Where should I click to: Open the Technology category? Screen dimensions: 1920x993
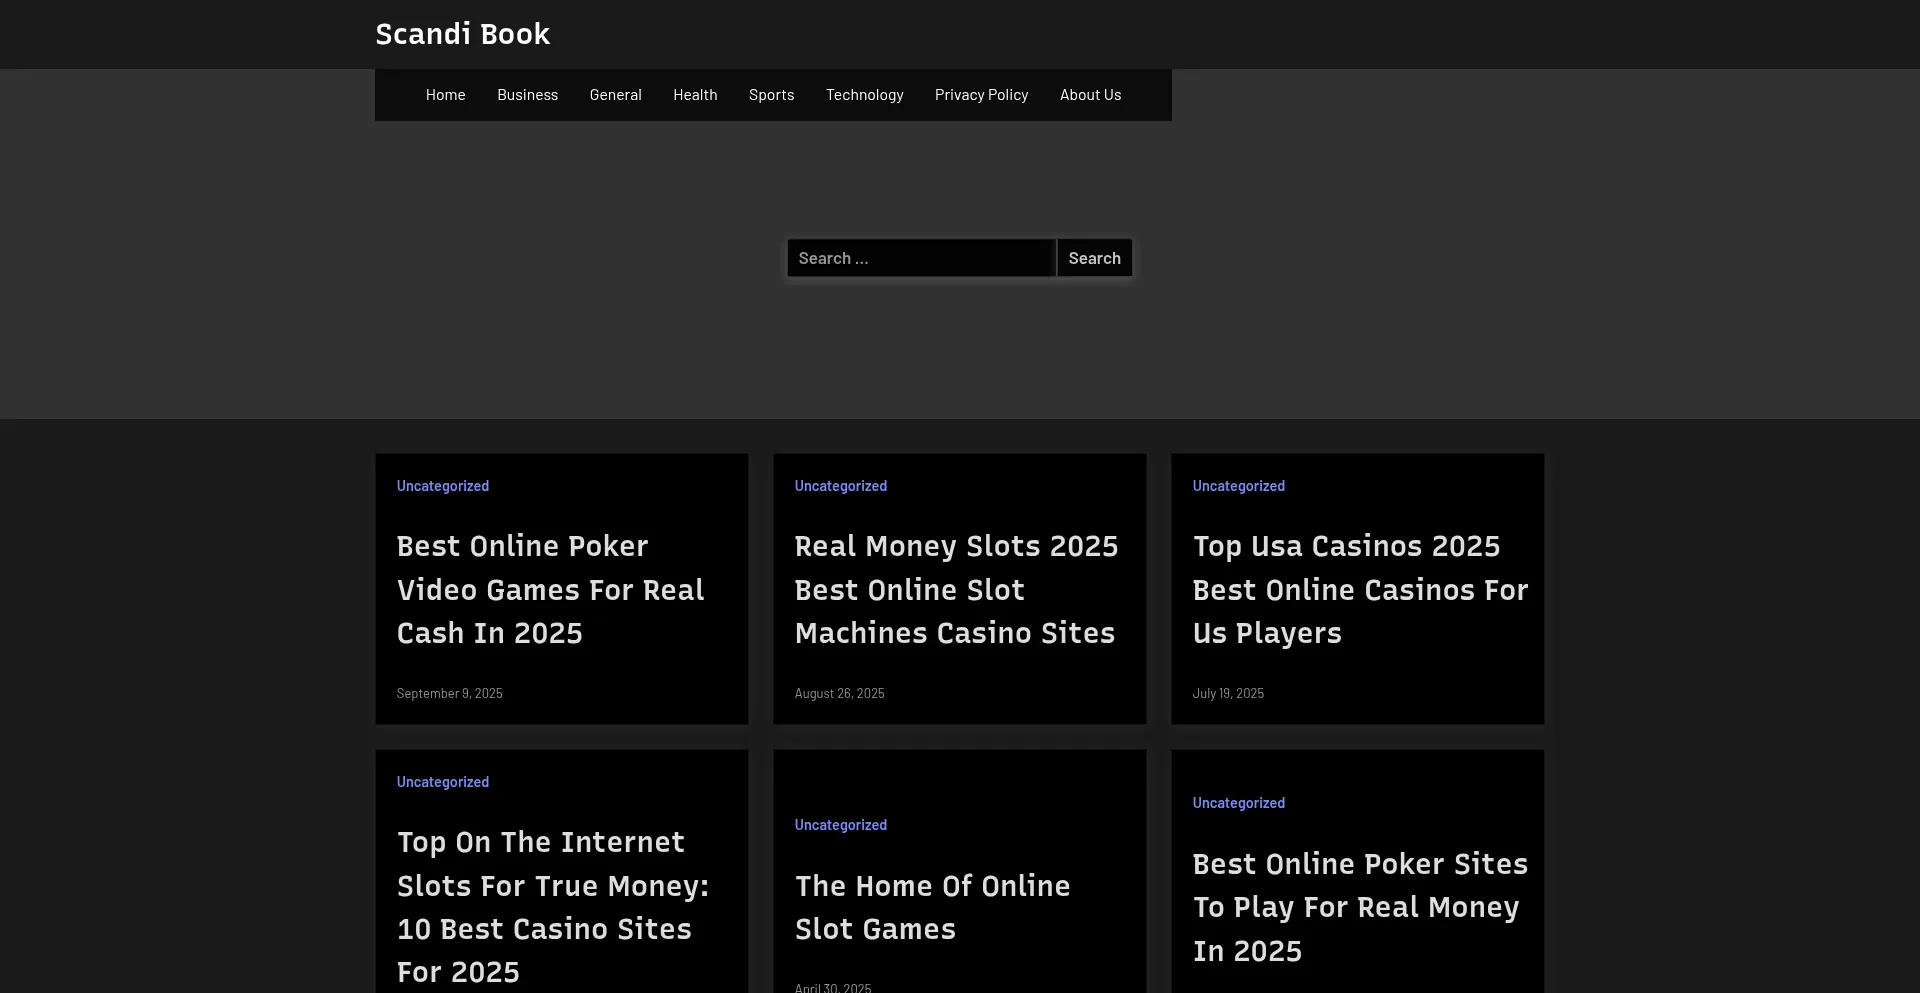pyautogui.click(x=864, y=95)
